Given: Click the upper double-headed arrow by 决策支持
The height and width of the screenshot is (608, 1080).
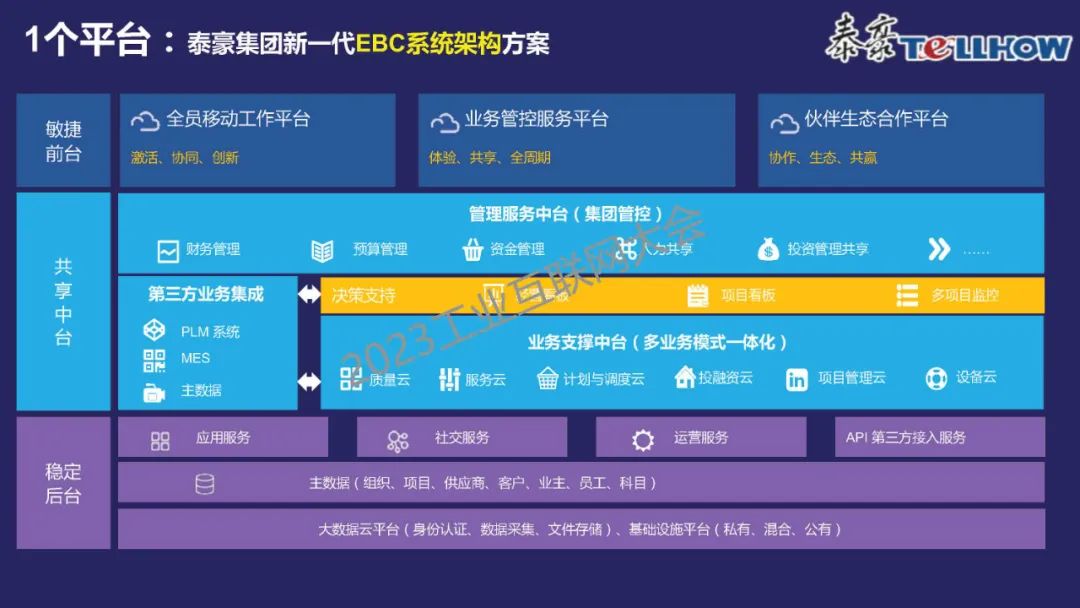Looking at the screenshot, I should [310, 295].
